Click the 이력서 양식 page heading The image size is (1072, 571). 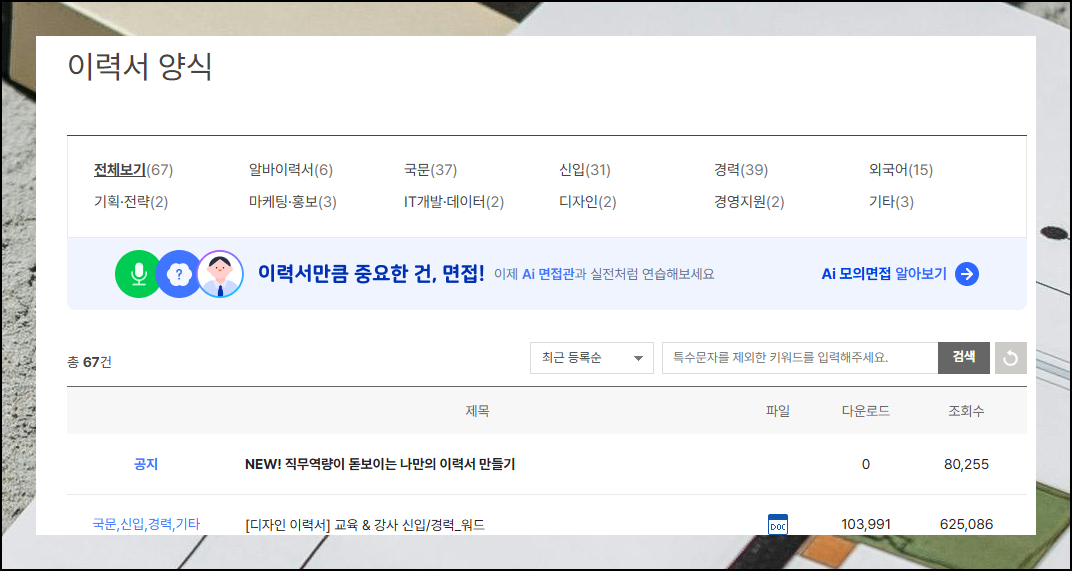point(140,67)
